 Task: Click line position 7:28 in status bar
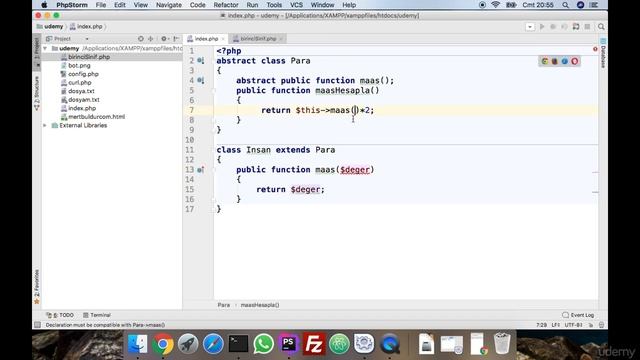541,325
